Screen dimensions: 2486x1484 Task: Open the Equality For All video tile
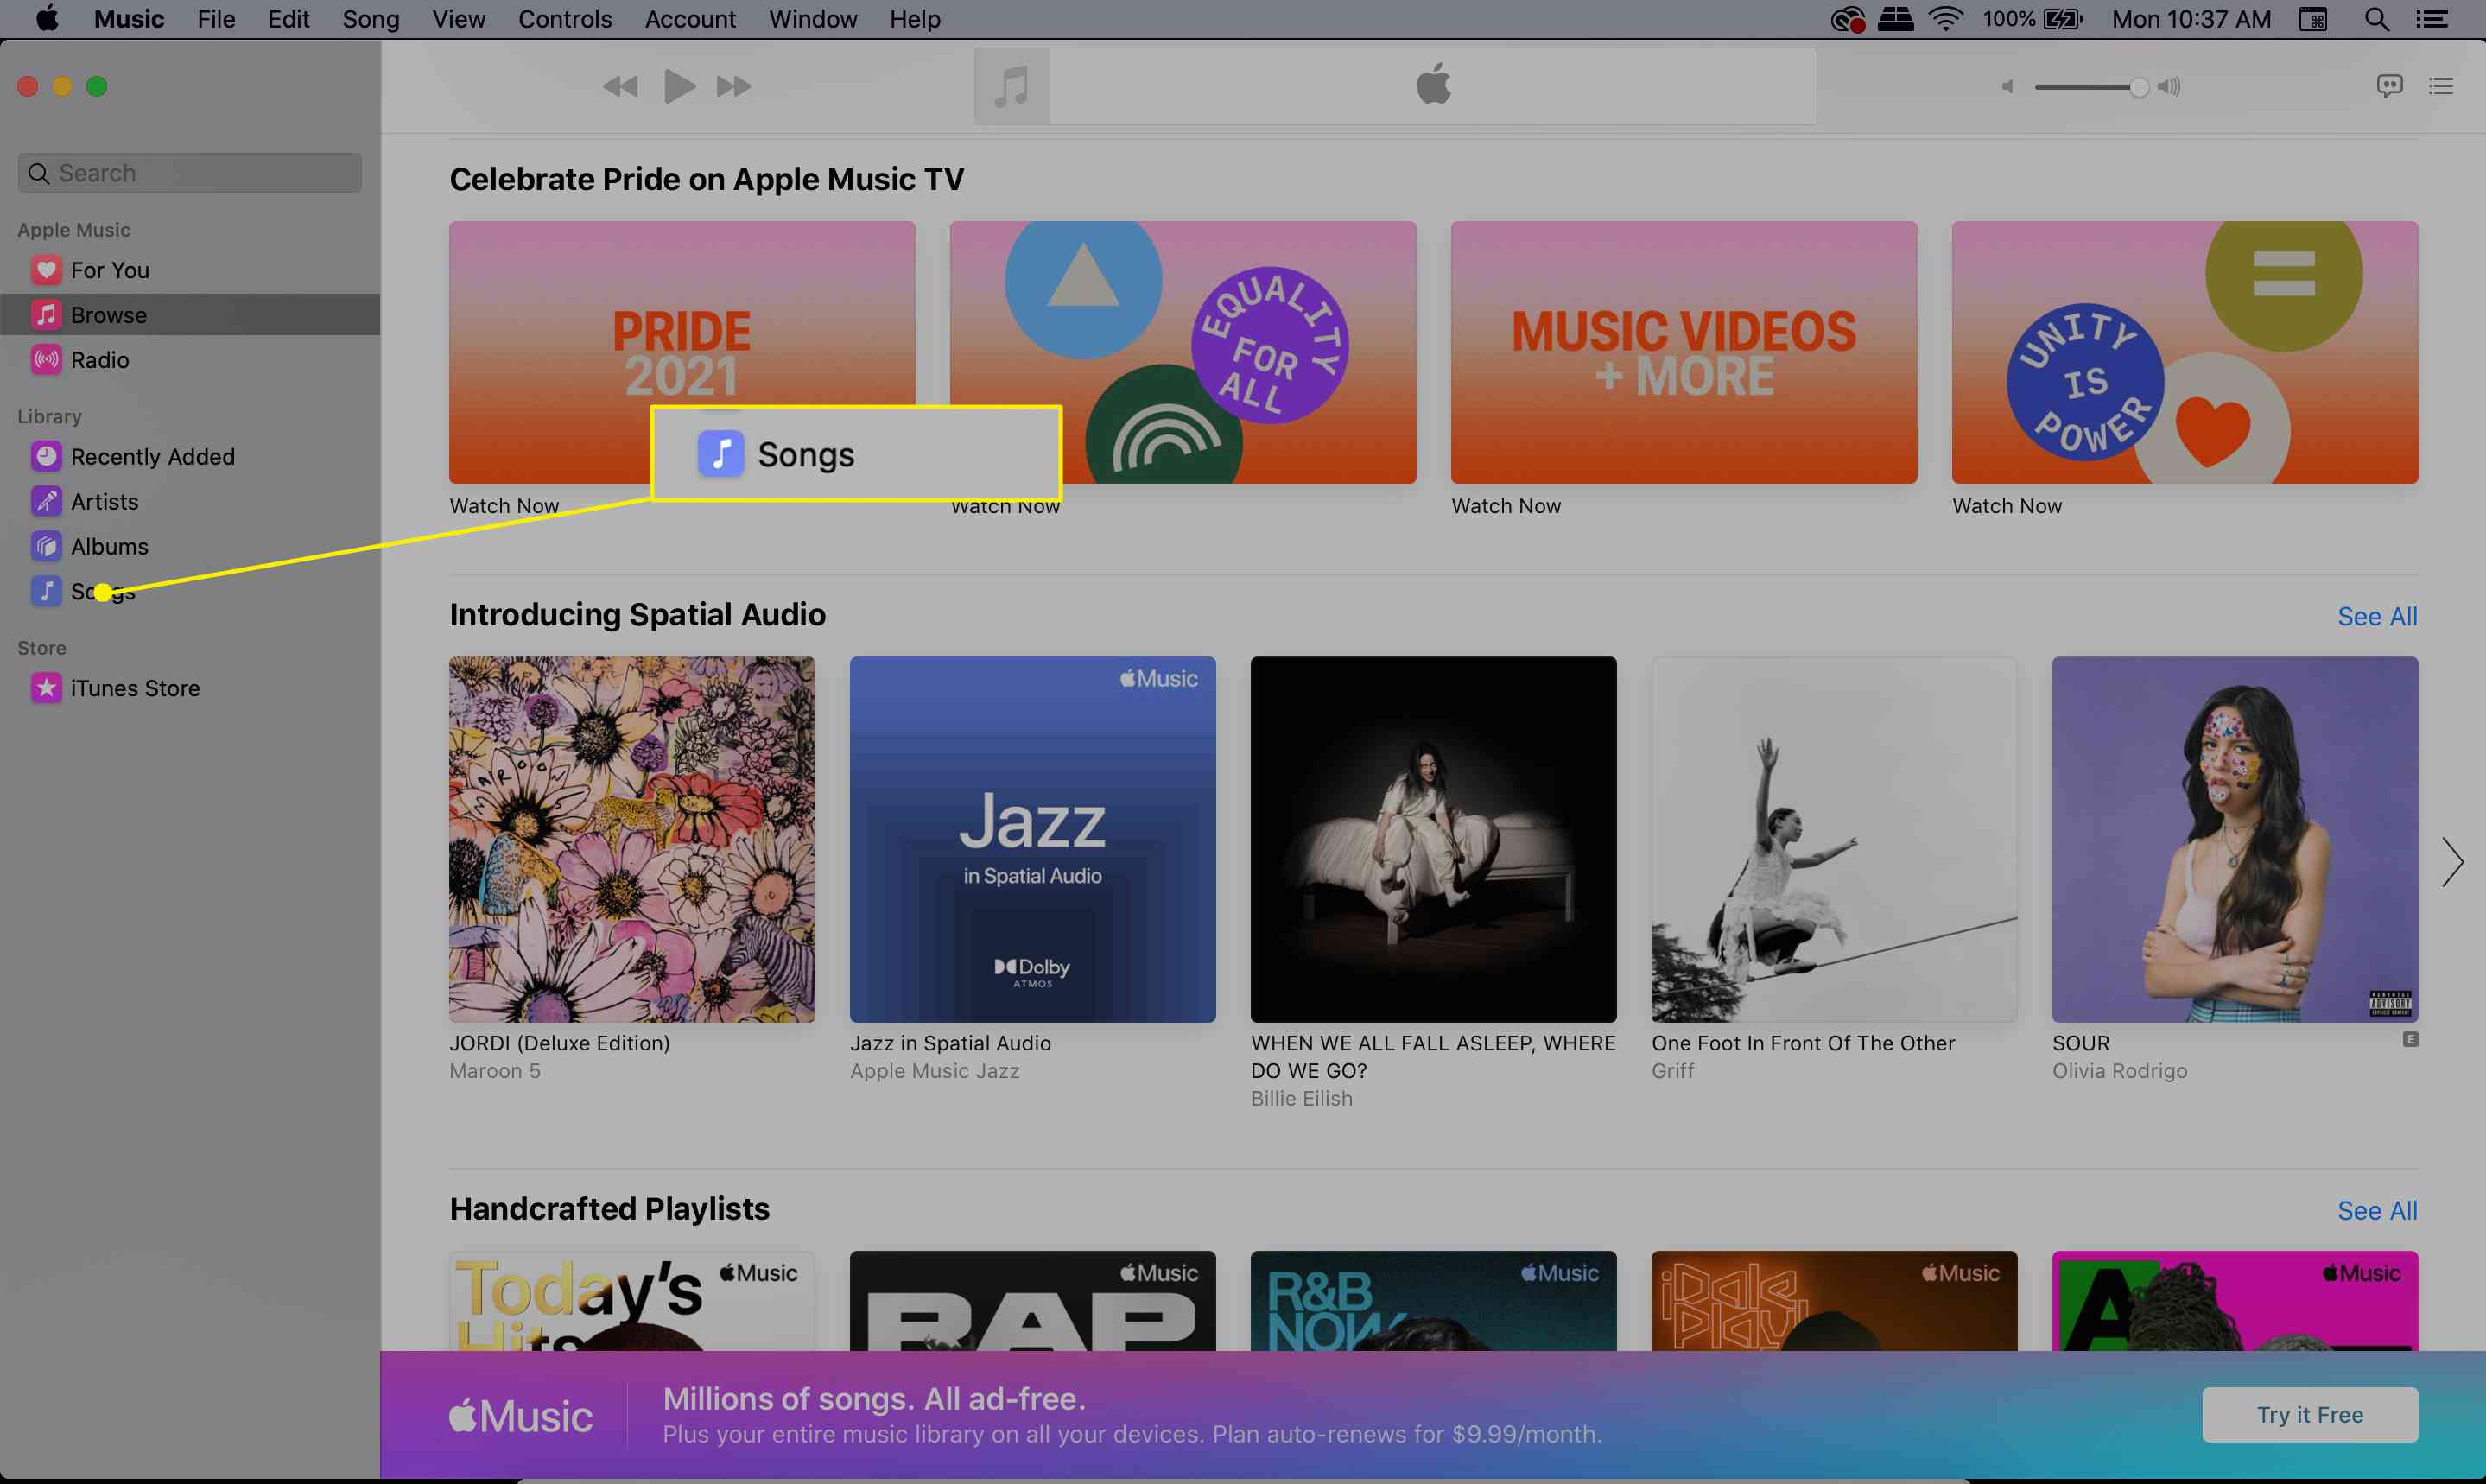1183,352
